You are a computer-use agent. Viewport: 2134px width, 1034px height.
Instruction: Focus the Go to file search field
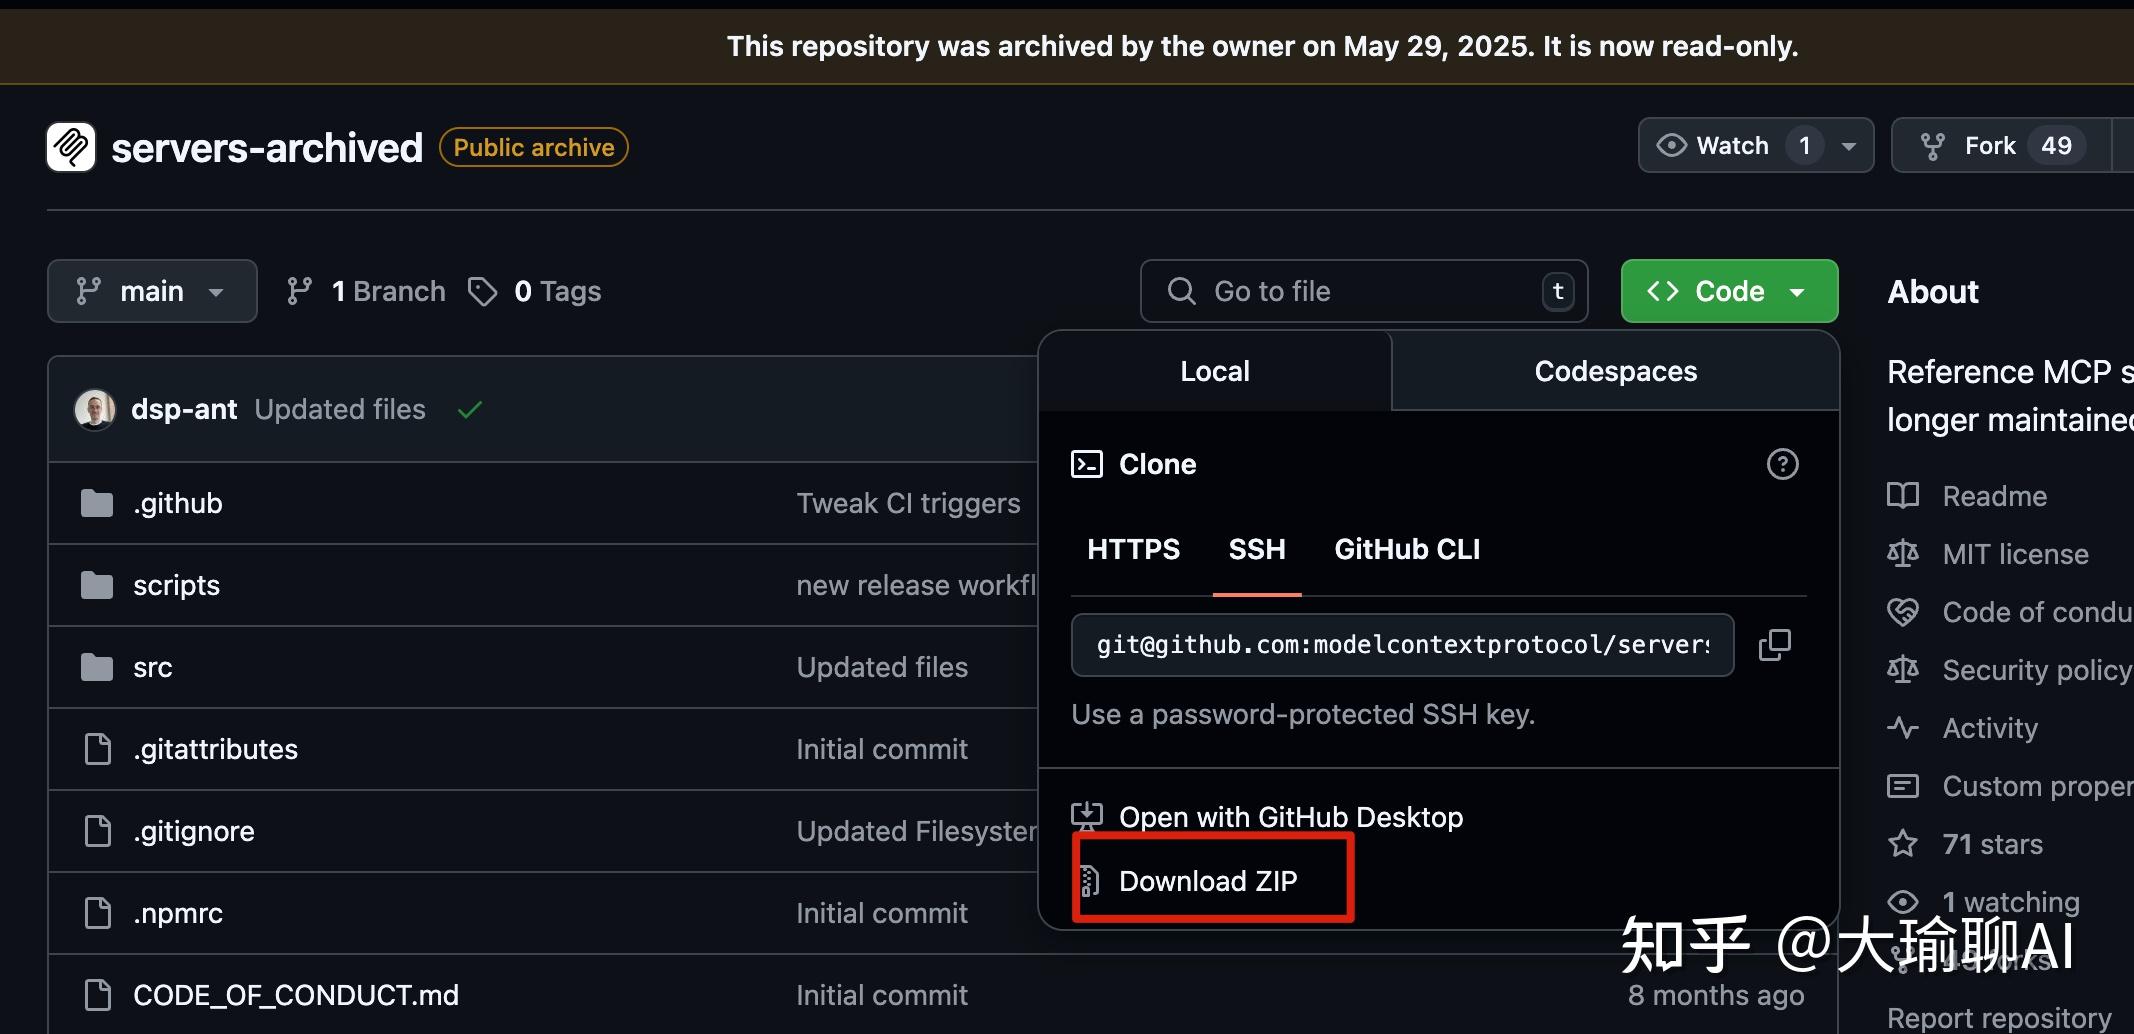click(1363, 291)
